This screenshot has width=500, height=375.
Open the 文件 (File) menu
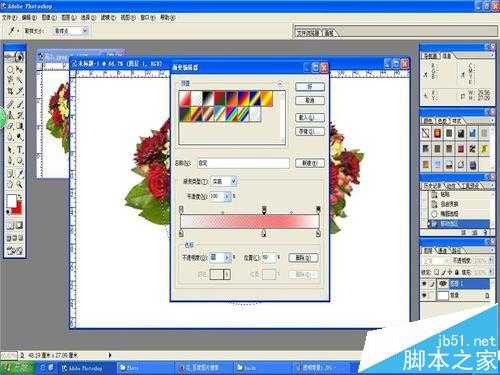click(10, 17)
